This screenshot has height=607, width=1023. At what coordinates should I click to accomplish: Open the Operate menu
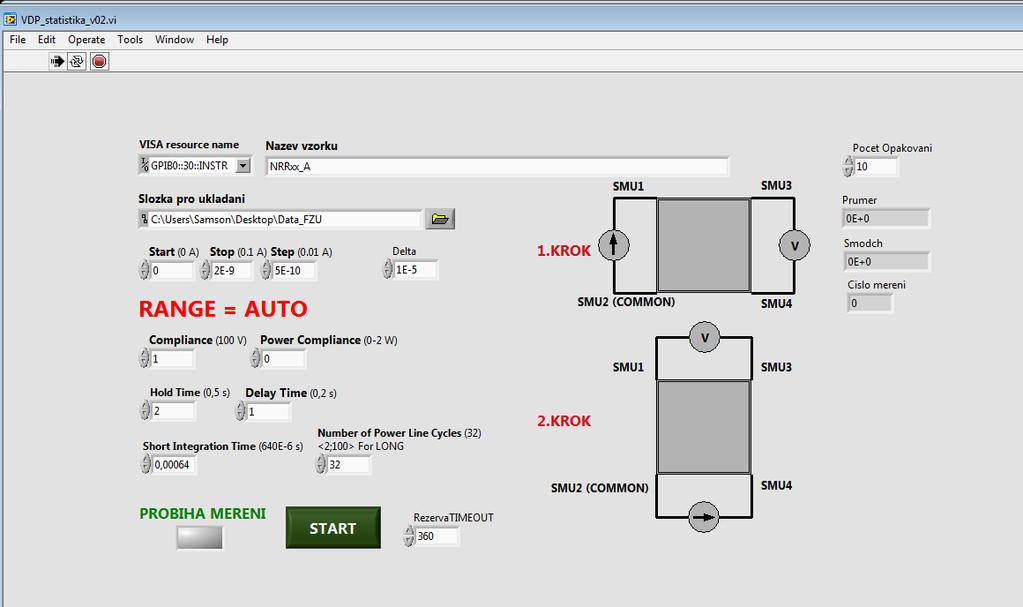[87, 39]
